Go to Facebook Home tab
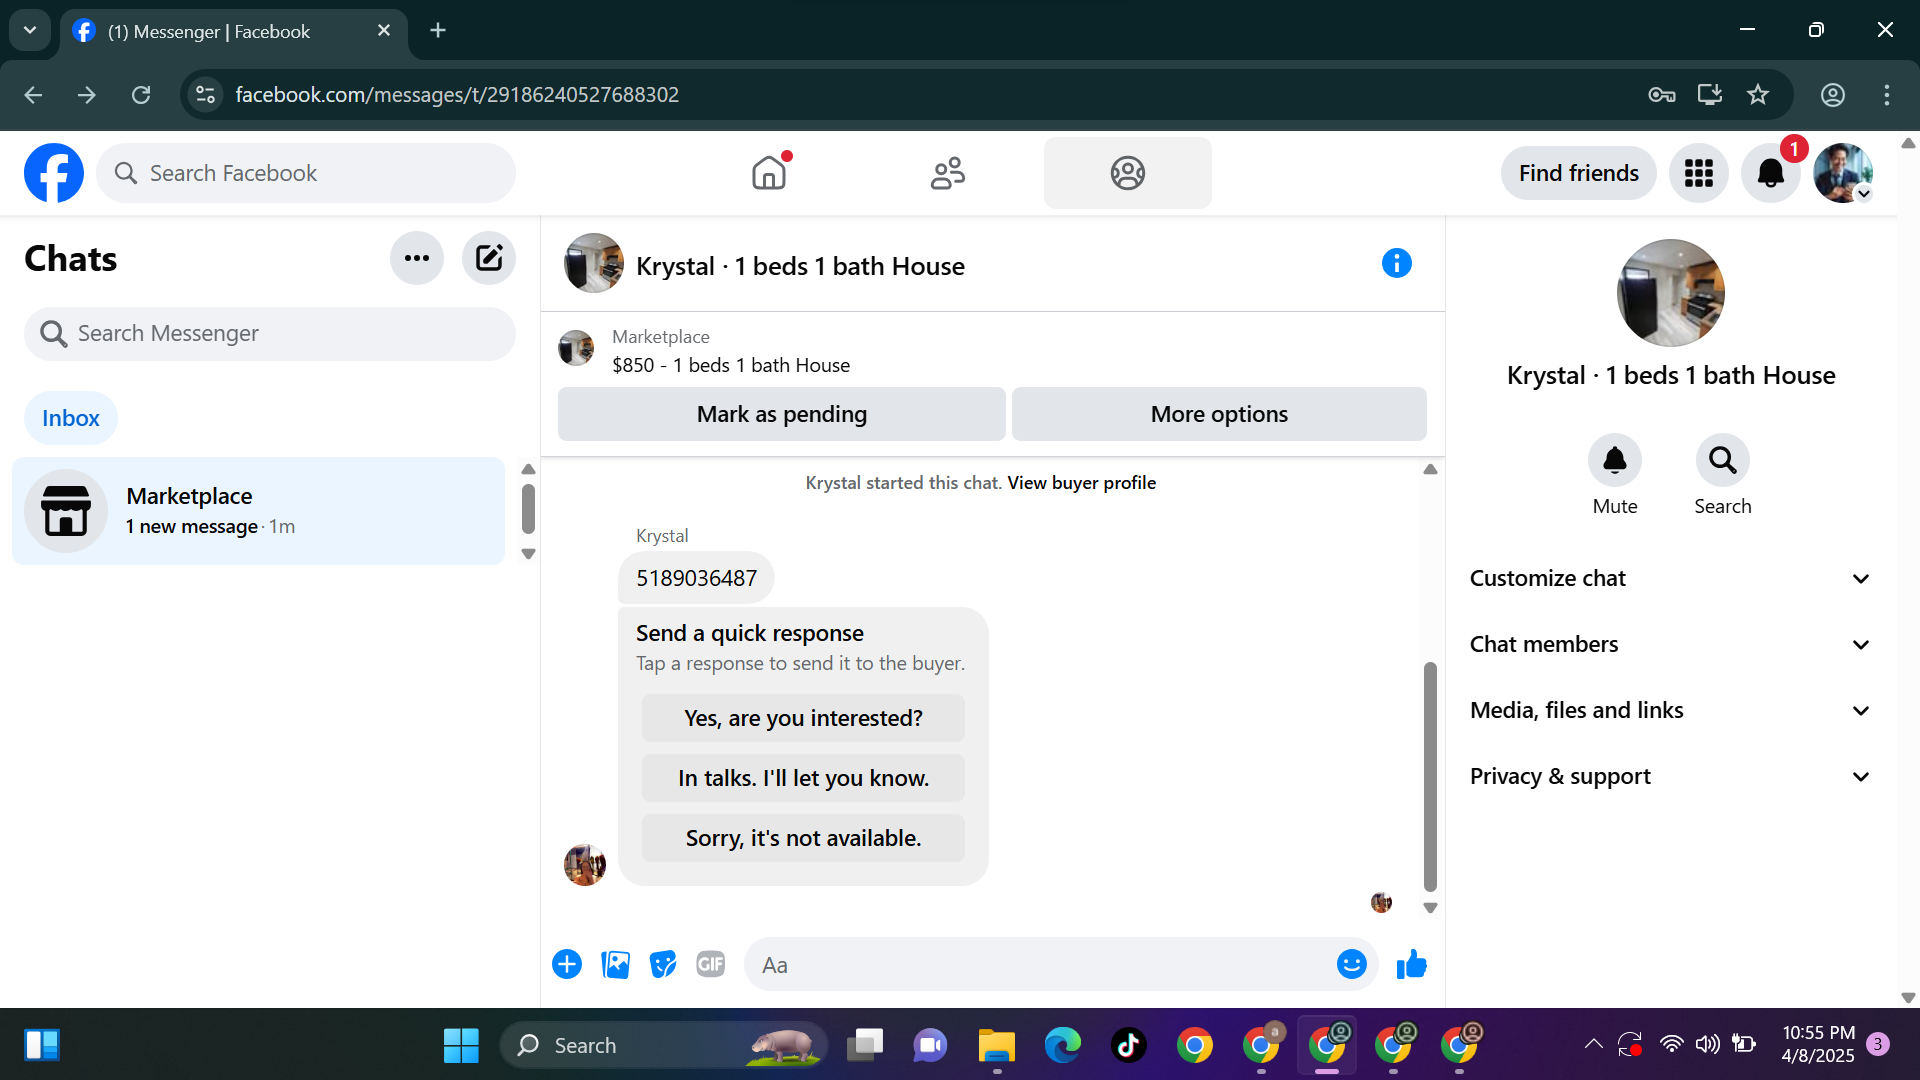 (769, 173)
